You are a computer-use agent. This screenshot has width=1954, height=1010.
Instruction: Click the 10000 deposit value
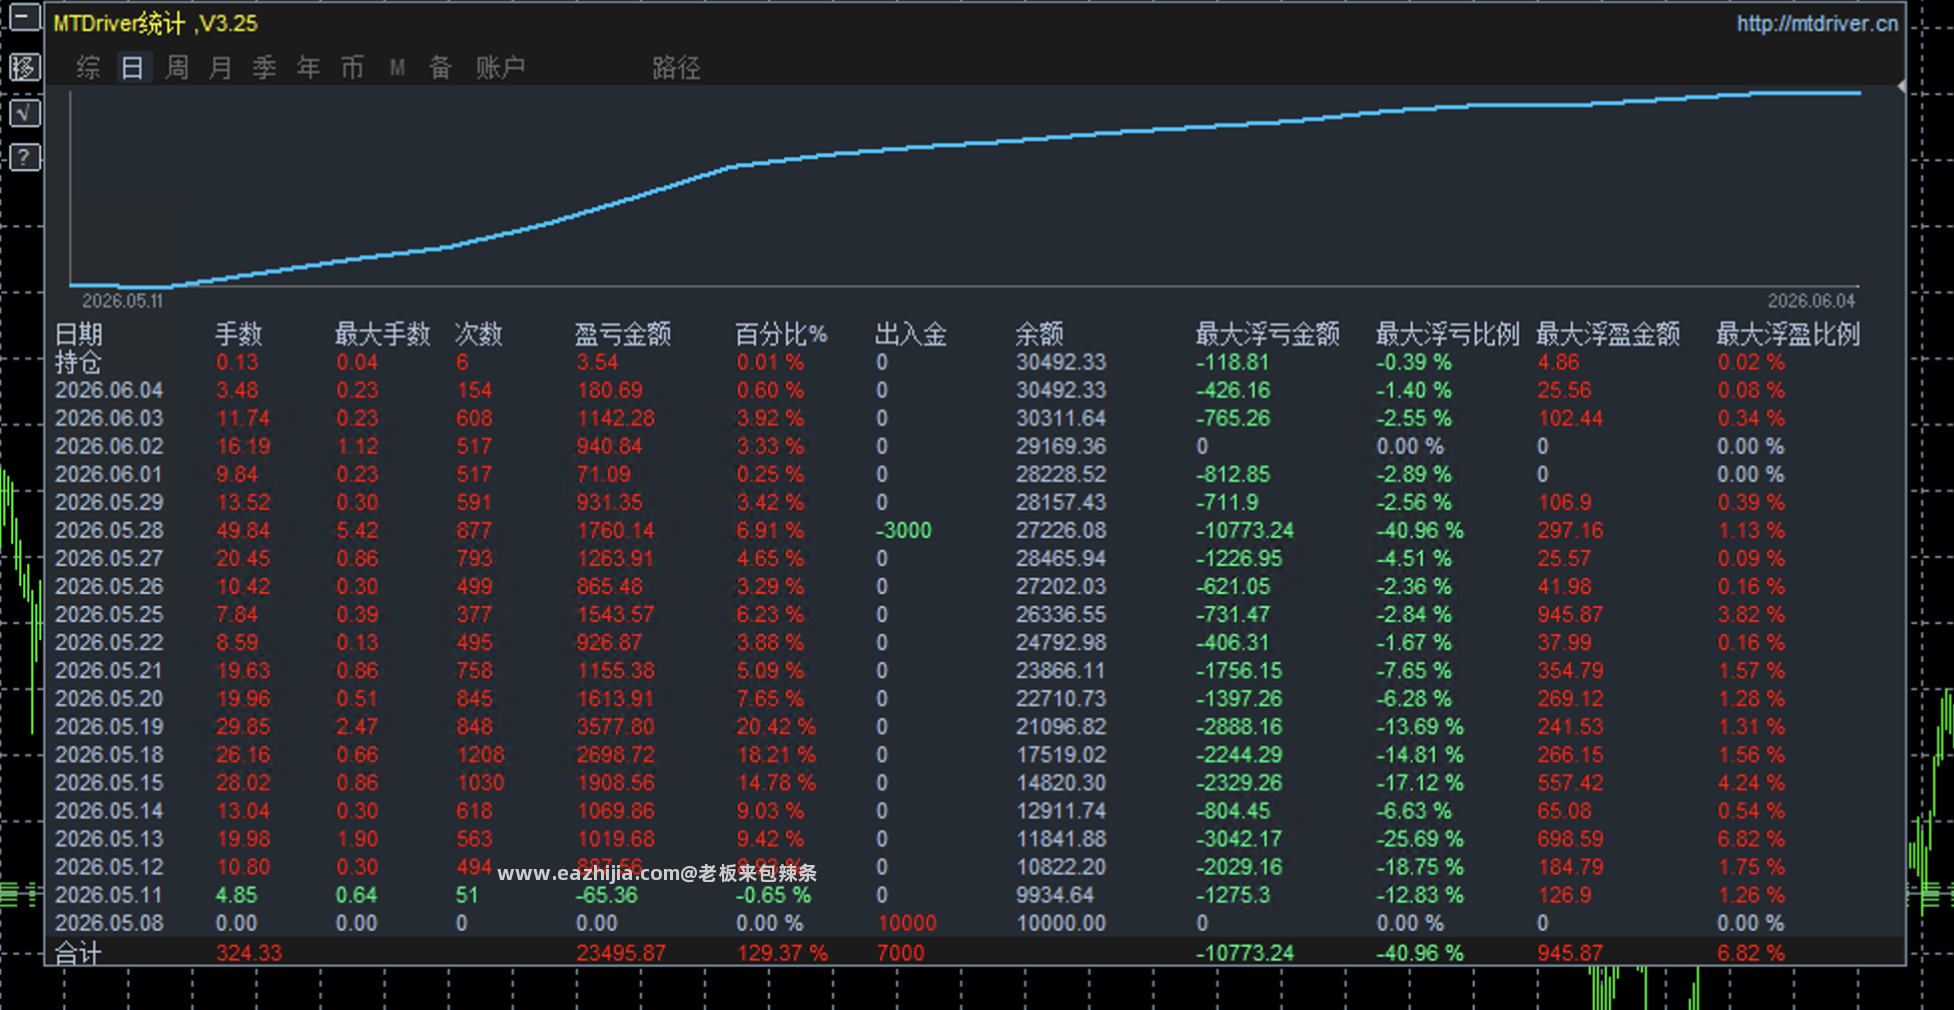point(907,923)
